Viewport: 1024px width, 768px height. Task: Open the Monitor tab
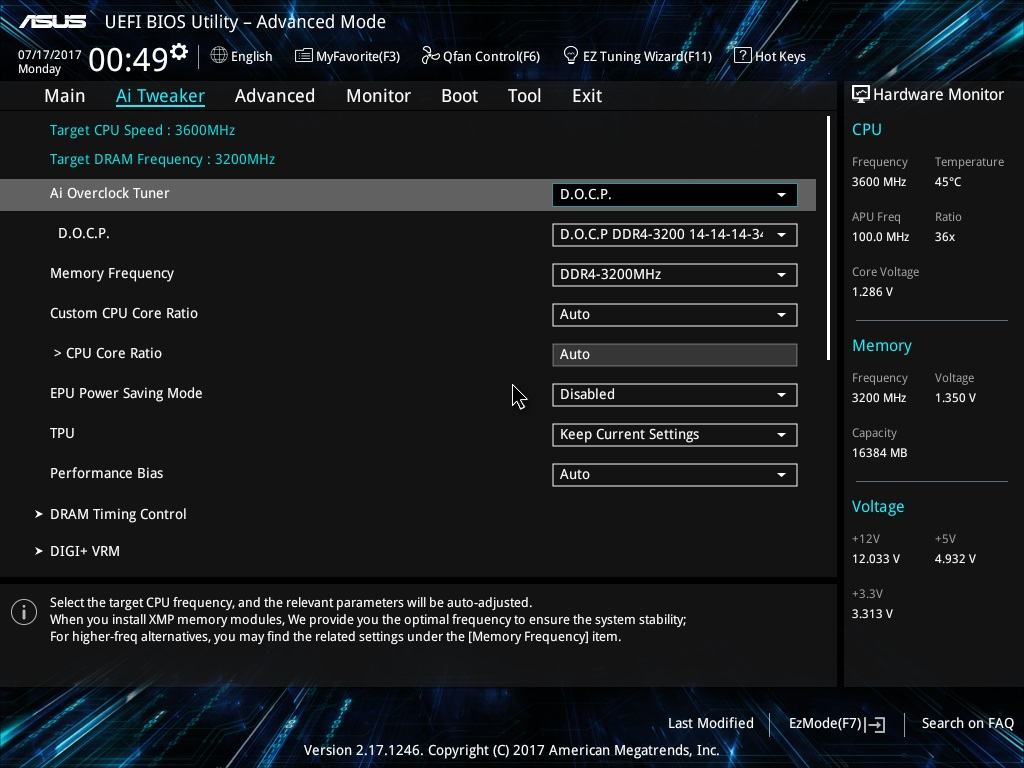[378, 96]
